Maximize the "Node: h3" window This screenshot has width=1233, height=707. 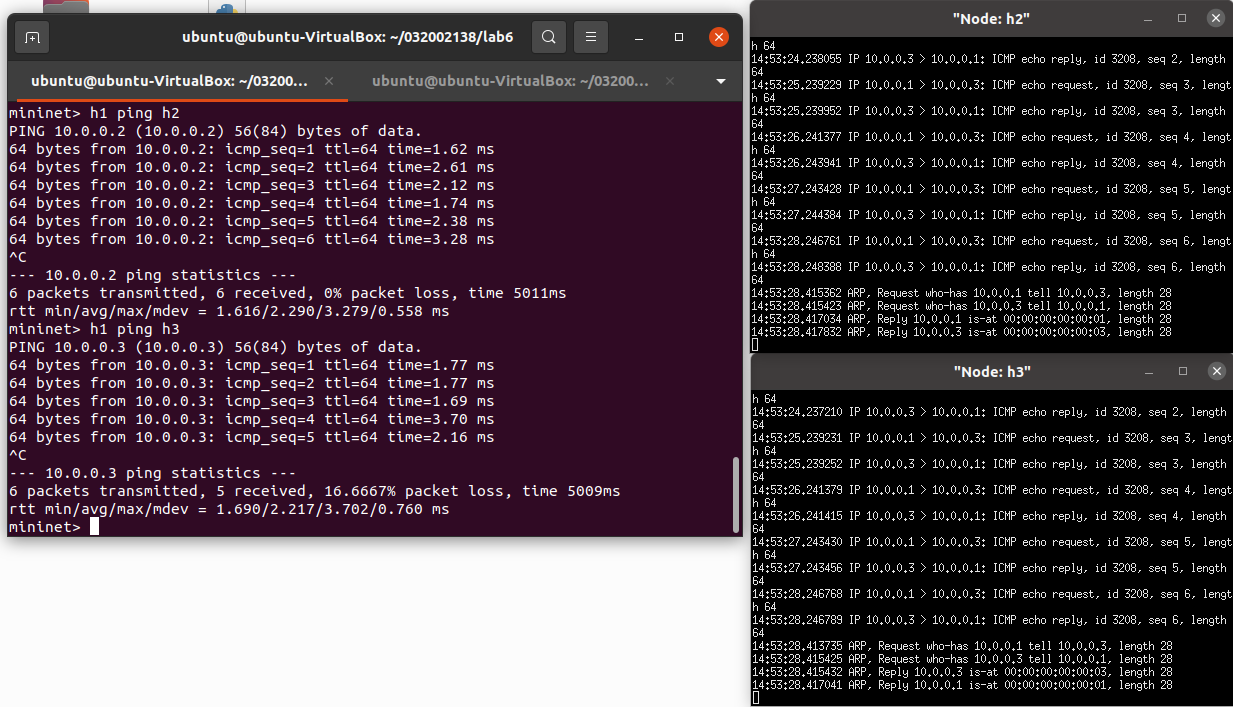pos(1182,371)
